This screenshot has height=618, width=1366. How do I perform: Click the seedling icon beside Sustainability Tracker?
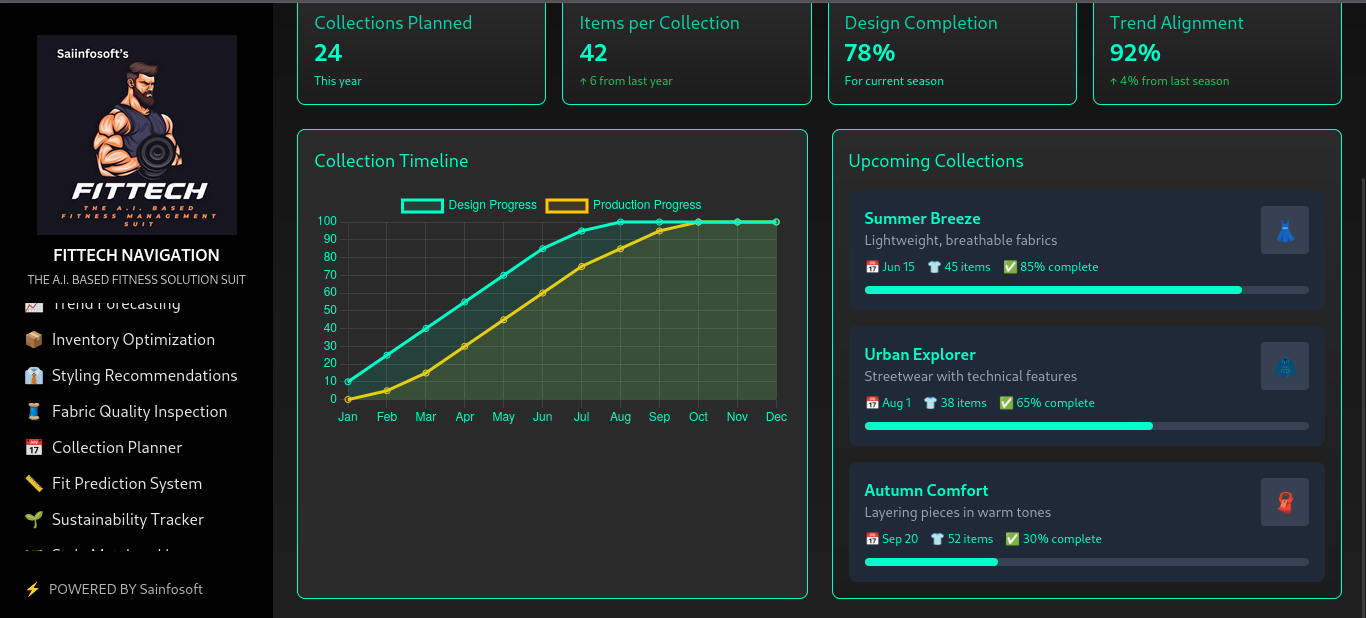(34, 520)
